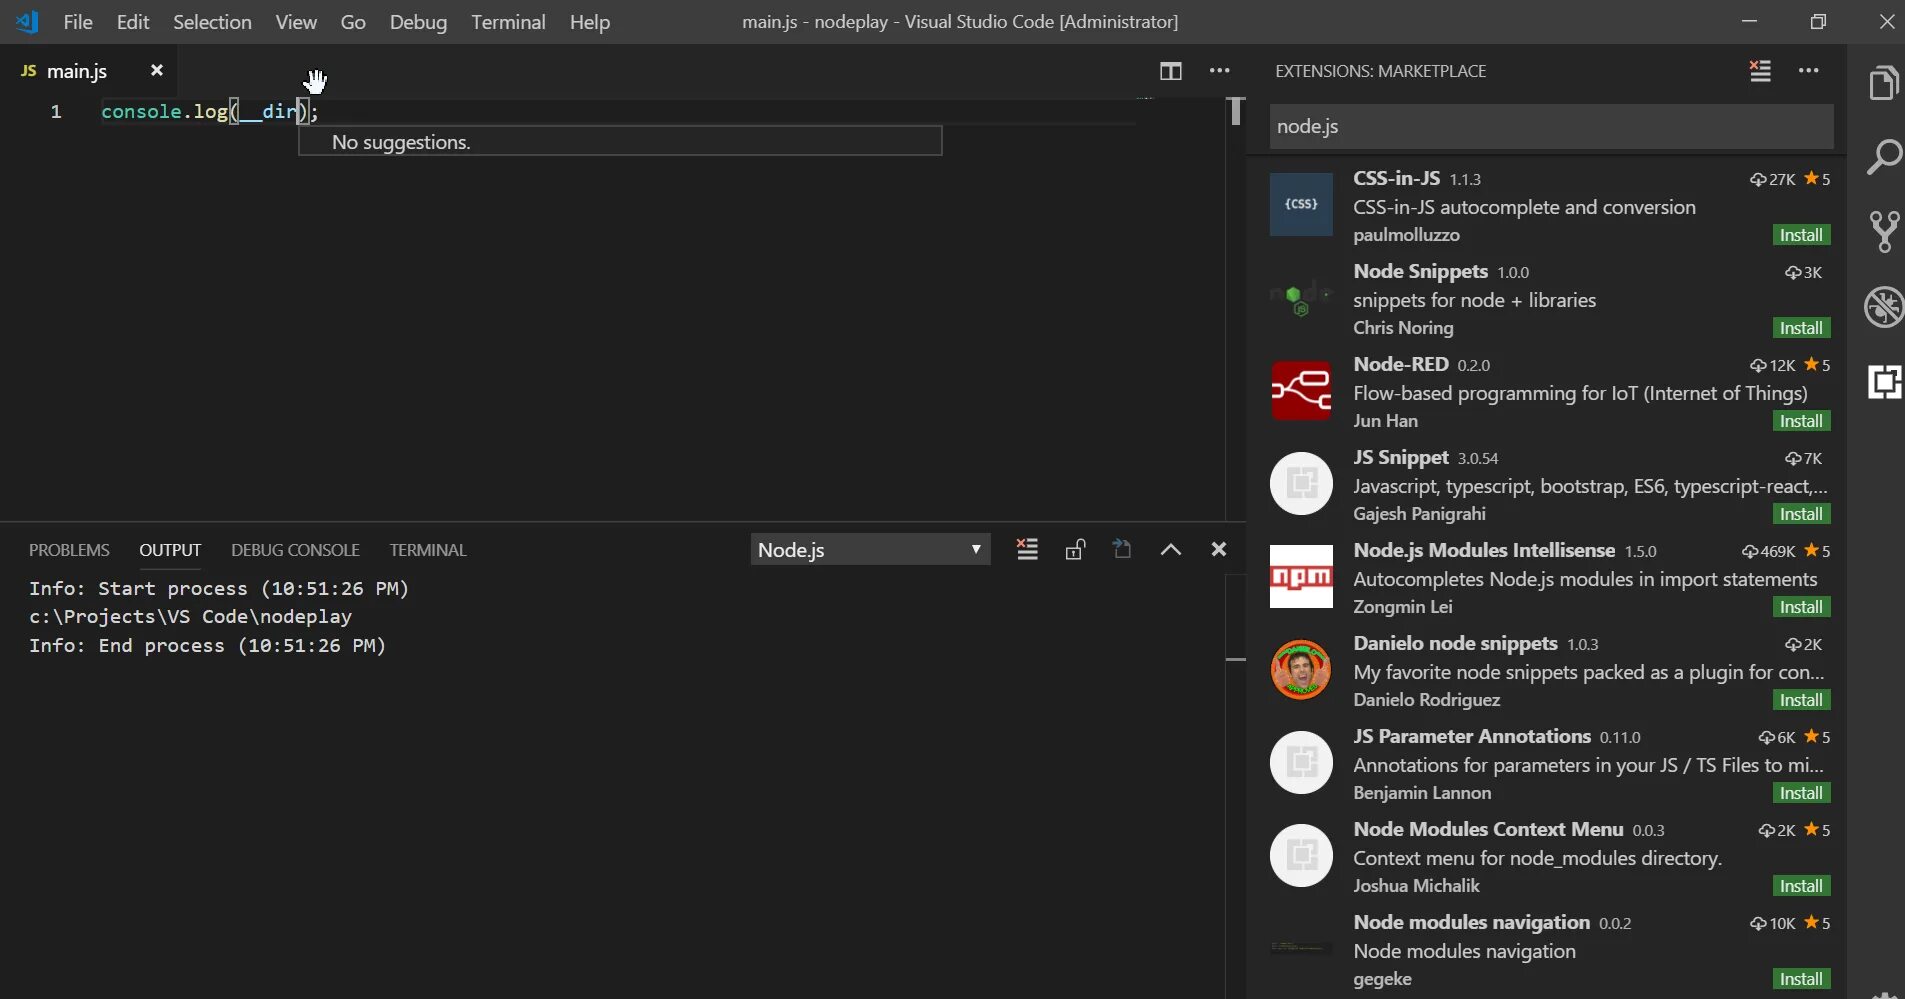Click the JS Parameter Annotations extension icon
Image resolution: width=1905 pixels, height=999 pixels.
tap(1301, 763)
